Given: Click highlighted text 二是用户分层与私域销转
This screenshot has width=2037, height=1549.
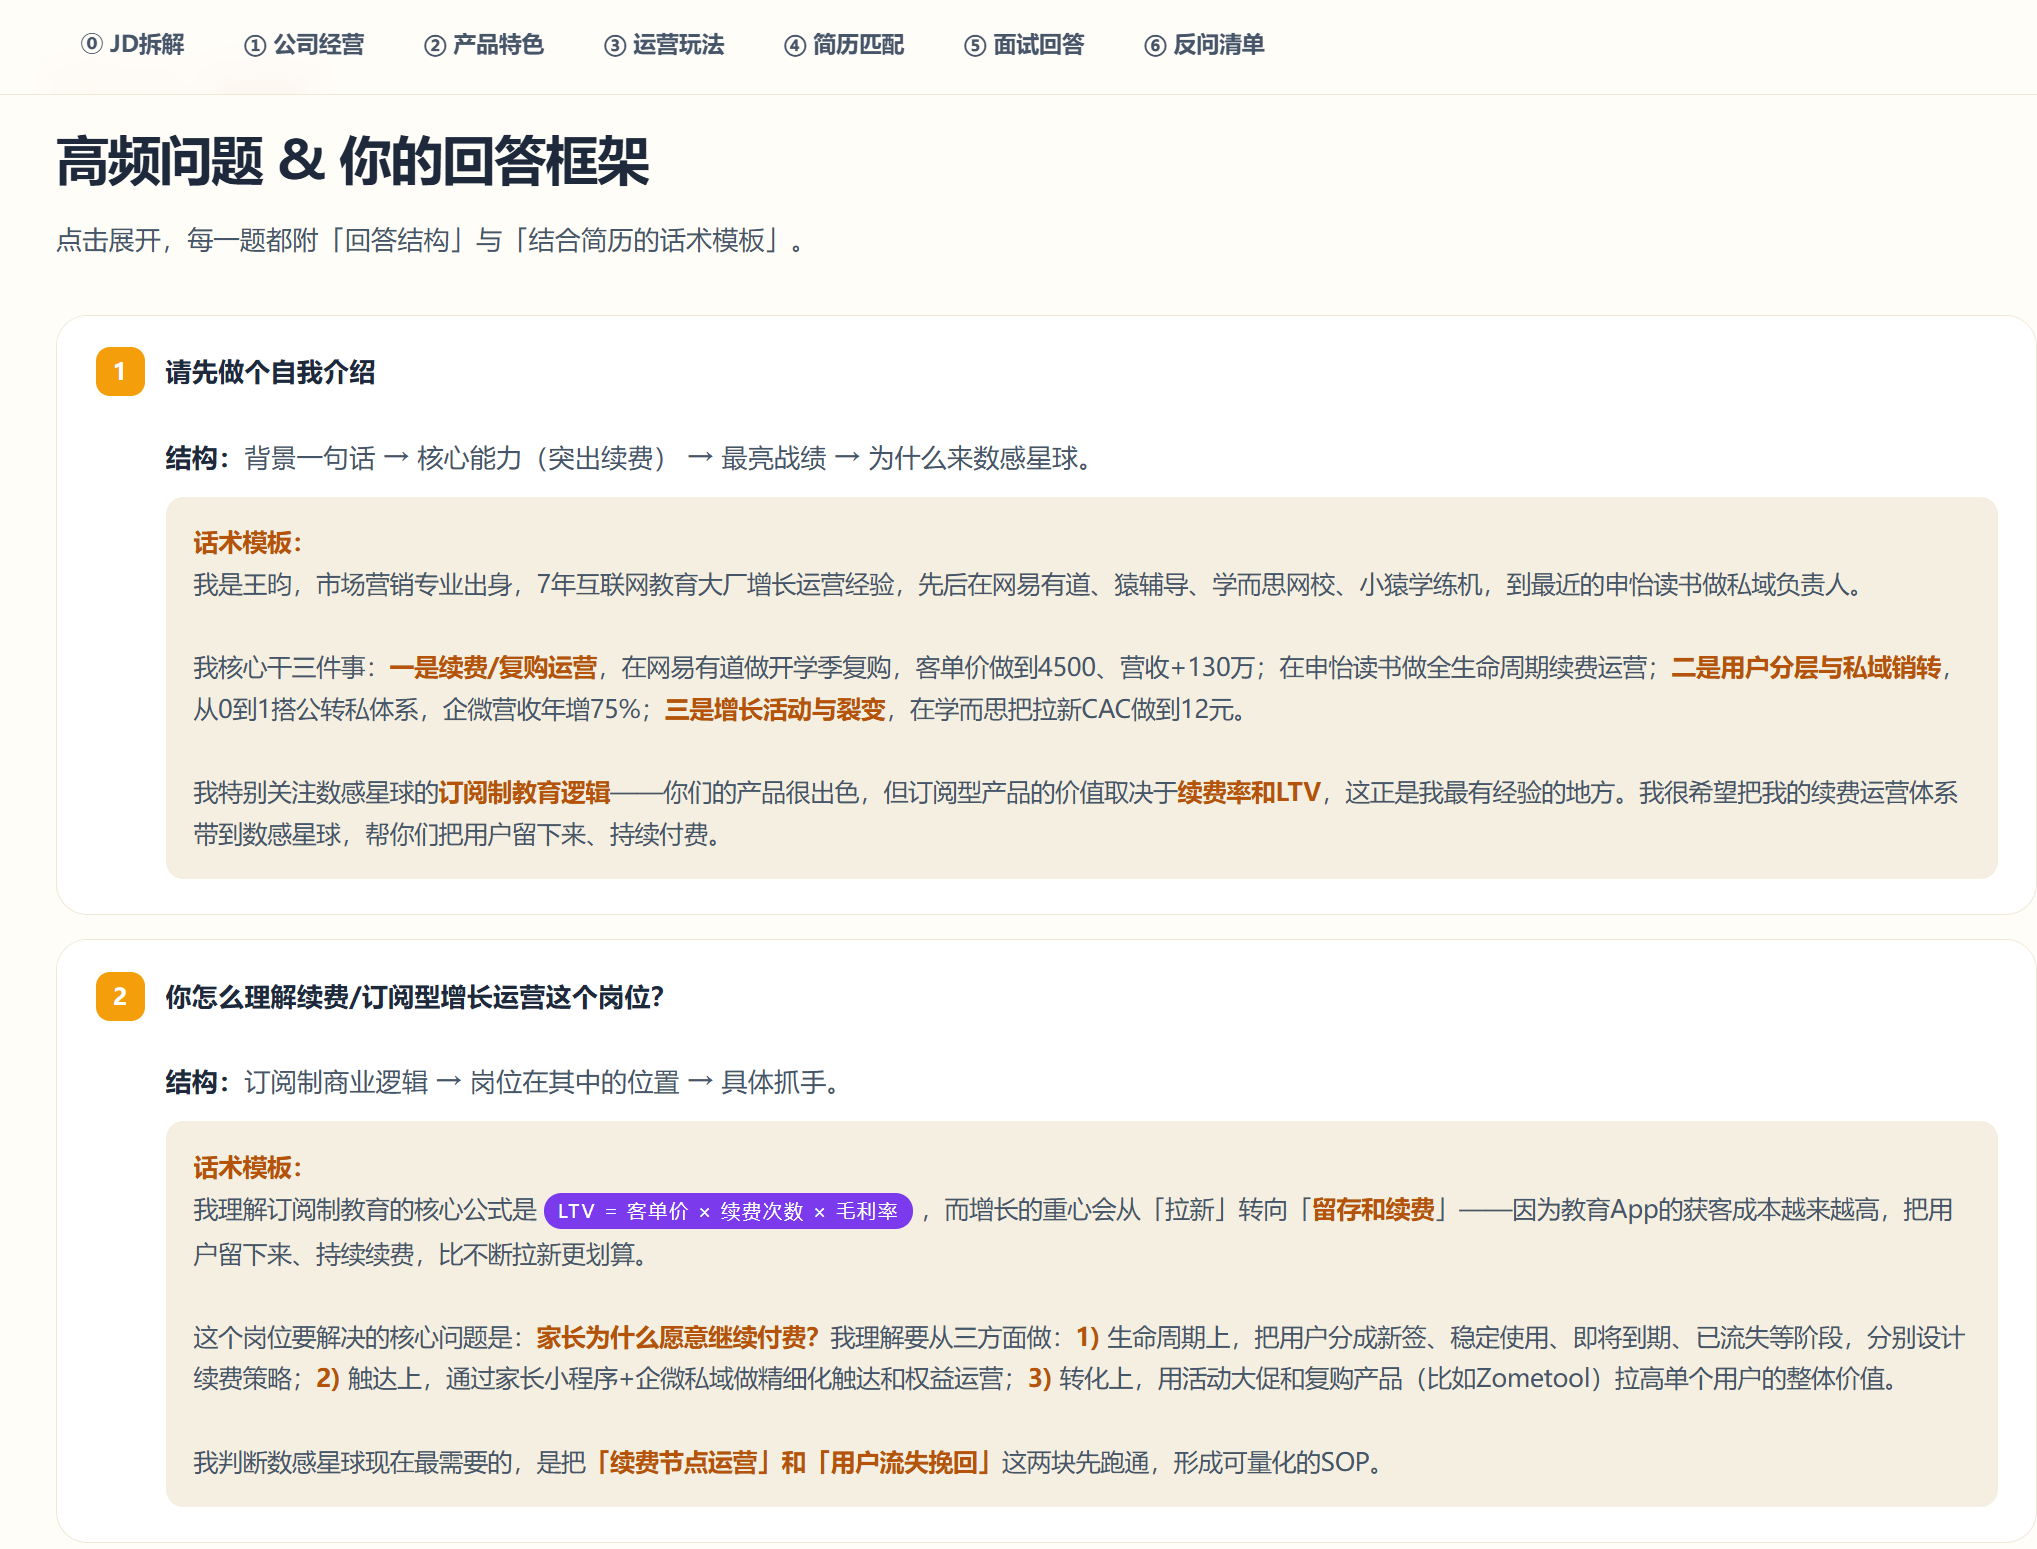Looking at the screenshot, I should [x=1806, y=667].
